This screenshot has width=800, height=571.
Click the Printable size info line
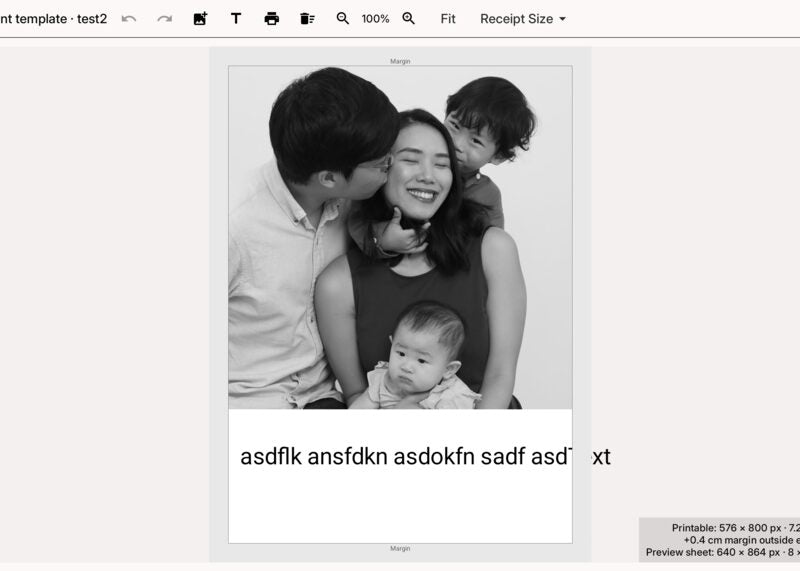coord(735,528)
